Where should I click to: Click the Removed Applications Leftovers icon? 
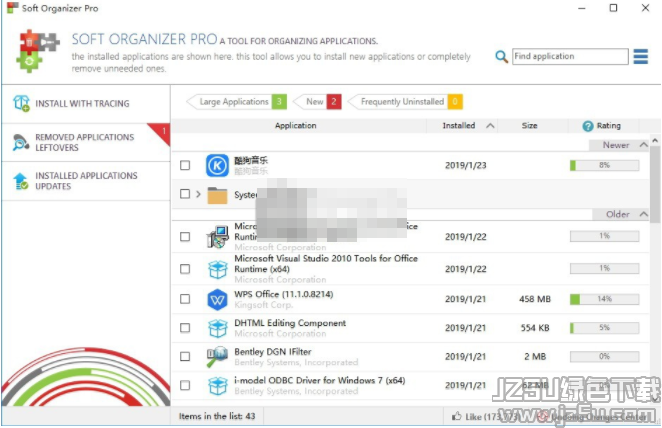point(21,142)
